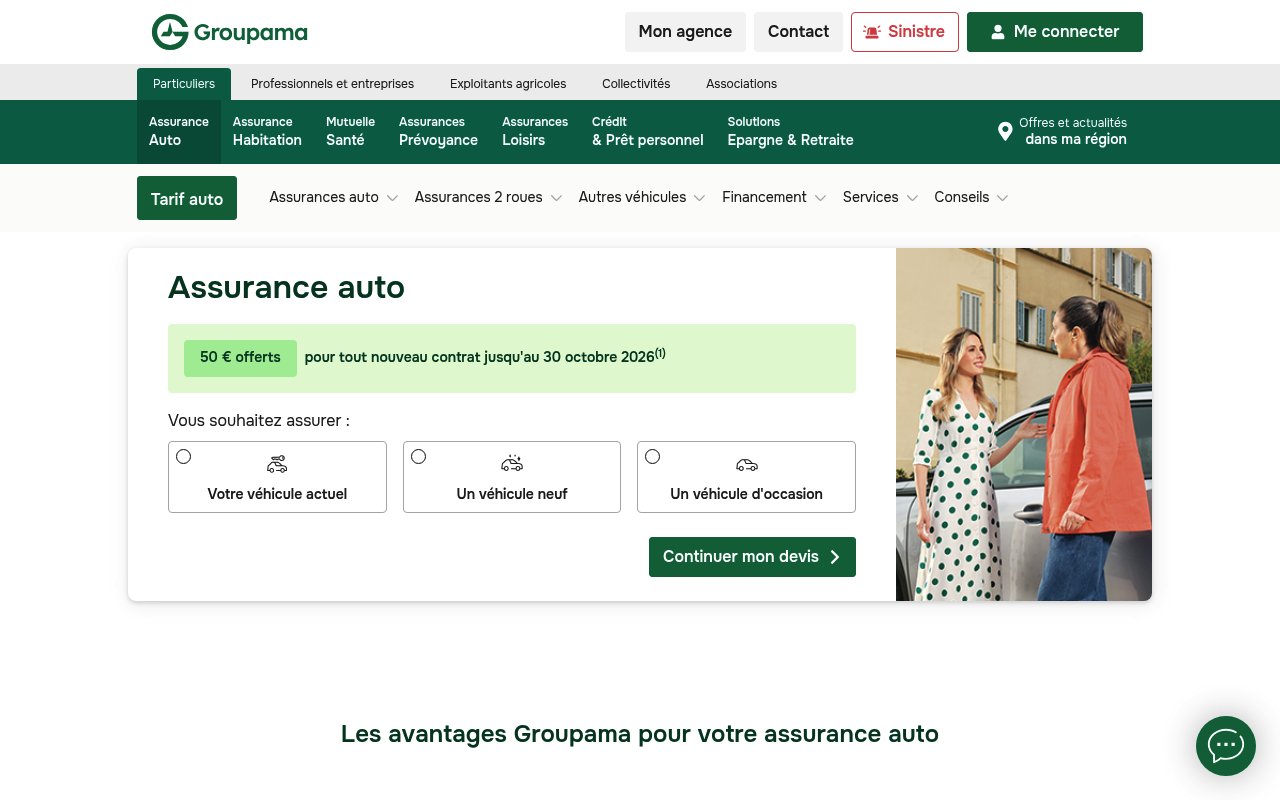Click the new vehicle sparkle car icon
The image size is (1280, 800).
pyautogui.click(x=512, y=463)
